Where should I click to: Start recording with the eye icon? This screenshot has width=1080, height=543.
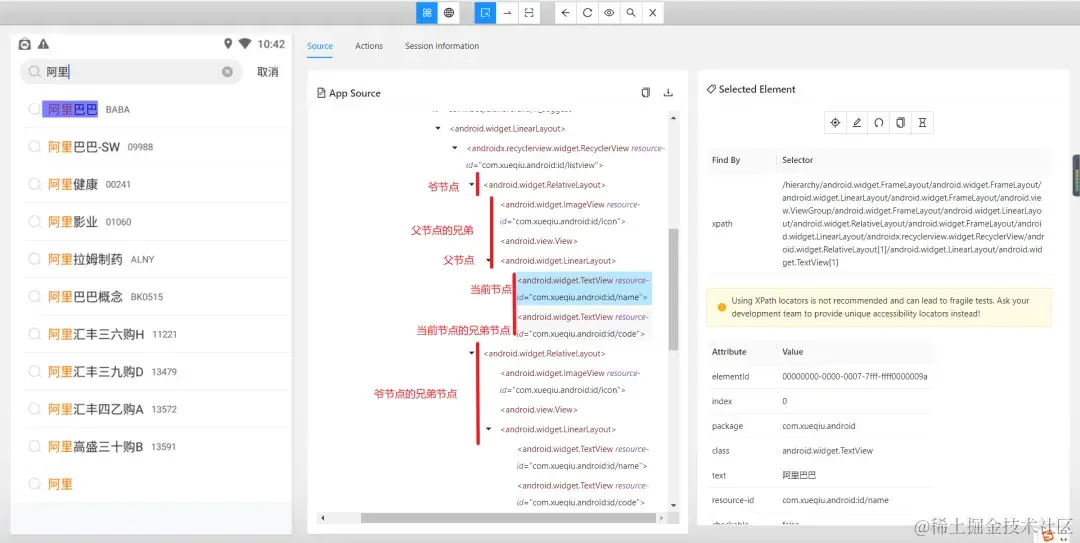609,12
